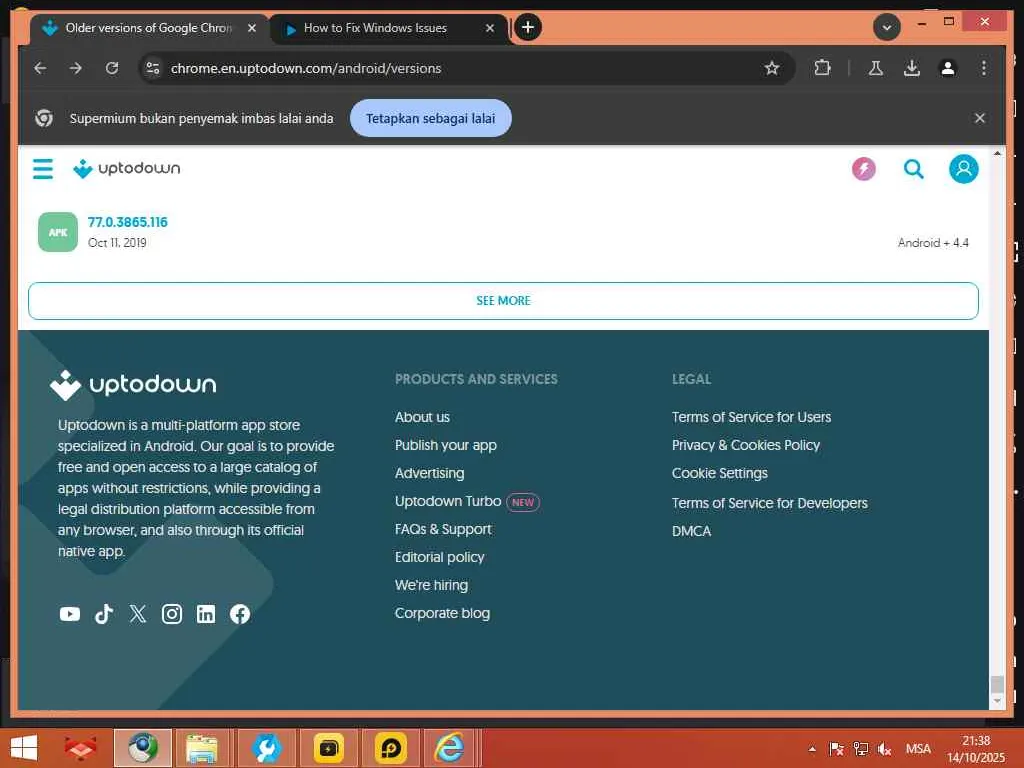Viewport: 1024px width, 768px height.
Task: Click the green APK icon
Action: [57, 232]
